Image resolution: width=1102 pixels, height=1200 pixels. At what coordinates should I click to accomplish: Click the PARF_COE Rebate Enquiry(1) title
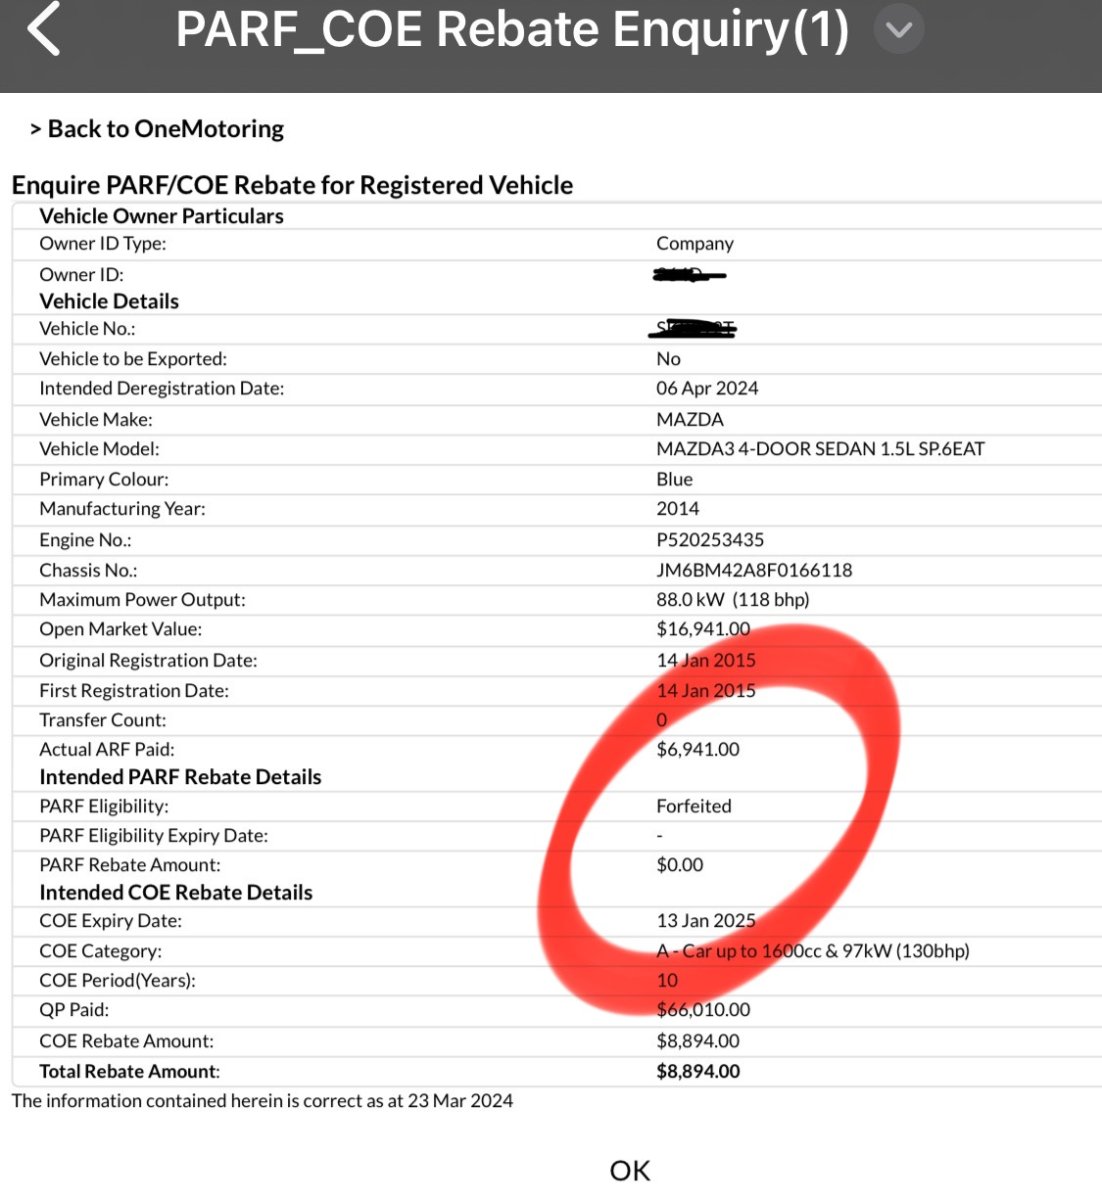(512, 30)
